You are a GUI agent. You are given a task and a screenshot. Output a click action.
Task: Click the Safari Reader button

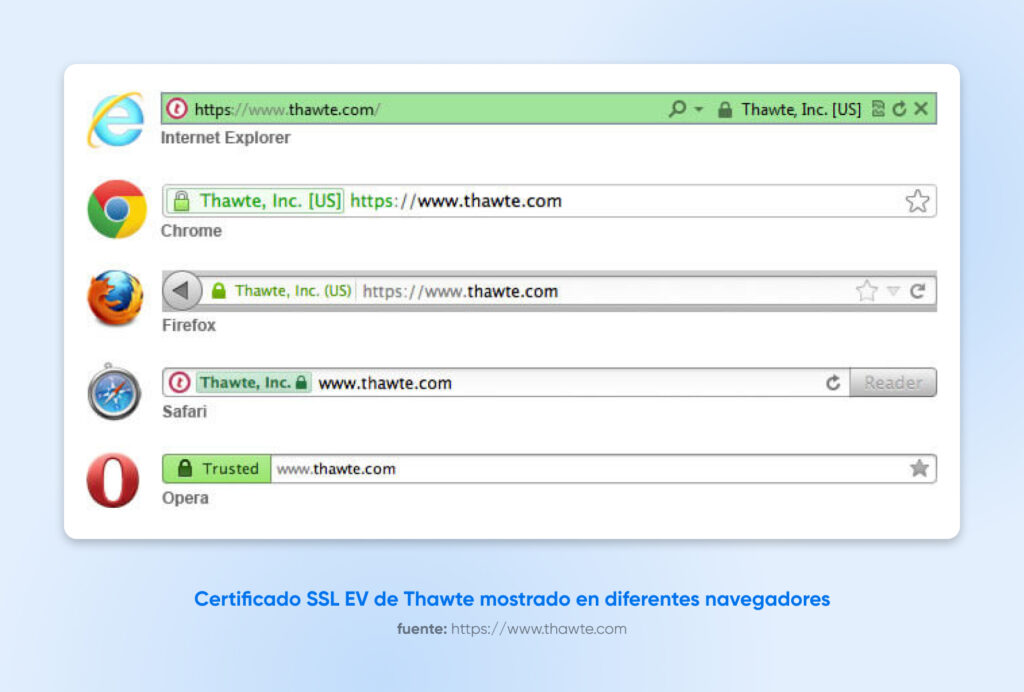892,383
